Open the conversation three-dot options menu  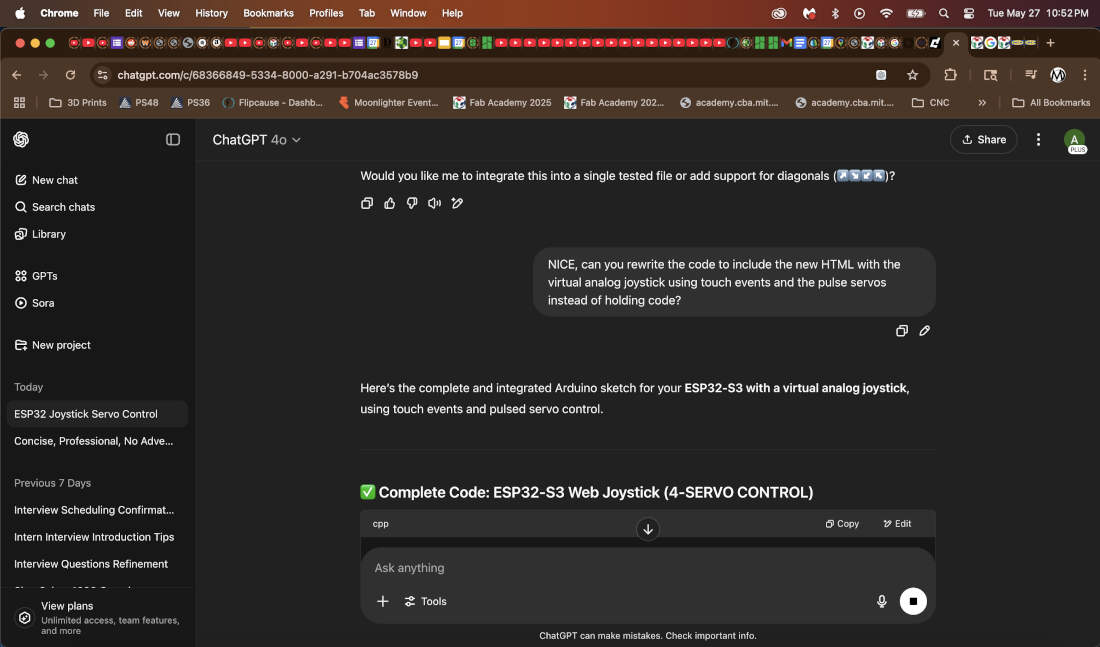[x=1038, y=140]
